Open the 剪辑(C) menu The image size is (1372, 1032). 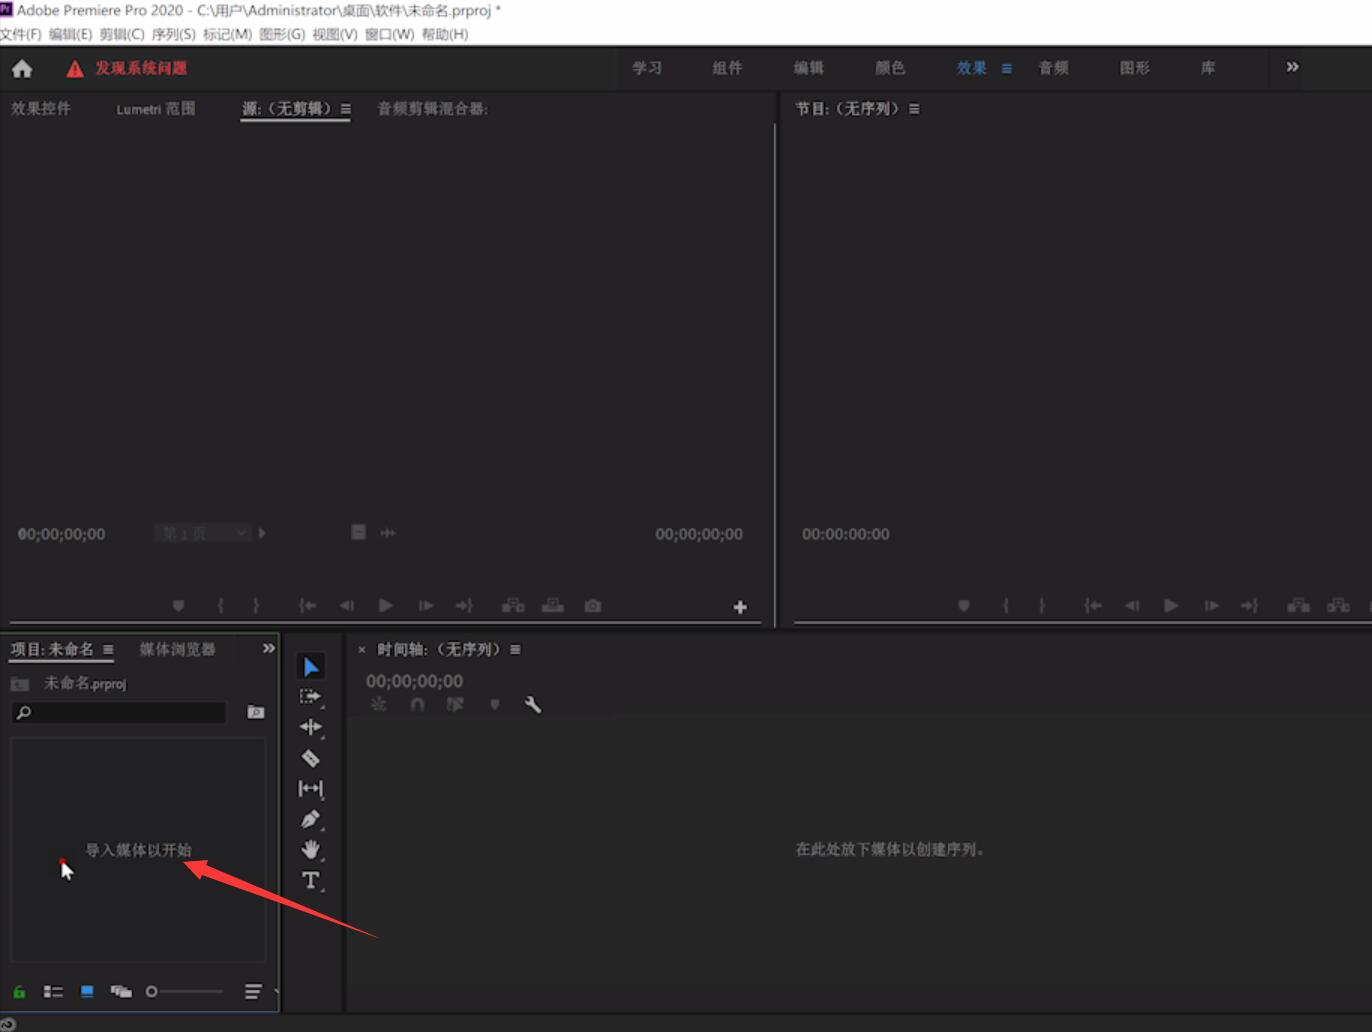(121, 34)
